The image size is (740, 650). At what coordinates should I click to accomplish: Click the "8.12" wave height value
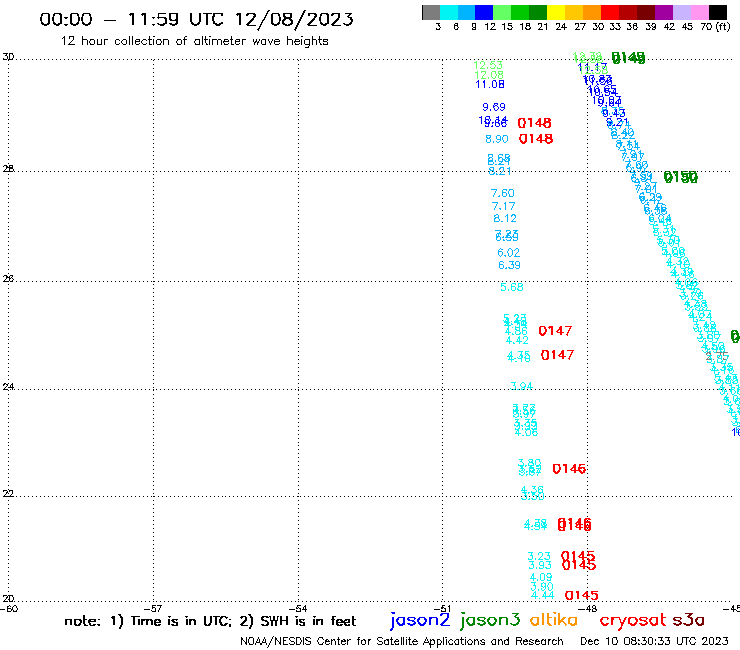[x=505, y=219]
